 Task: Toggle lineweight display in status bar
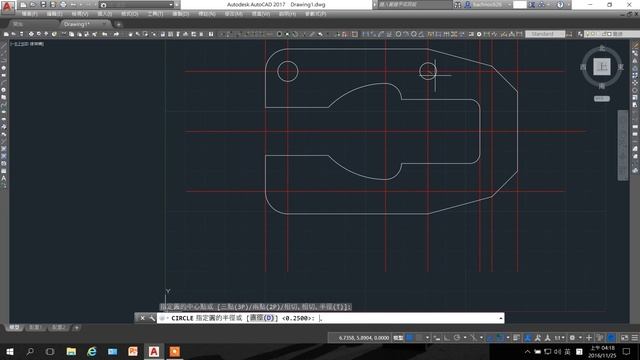pos(516,338)
